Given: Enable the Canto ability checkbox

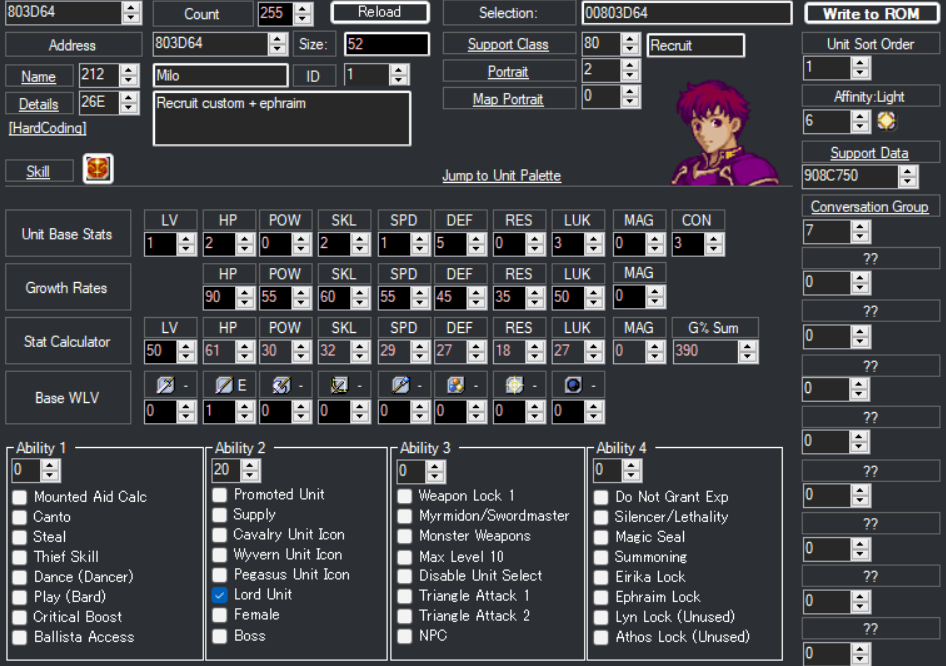Looking at the screenshot, I should 20,517.
